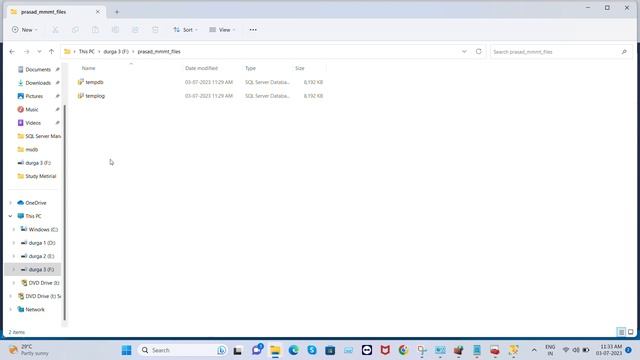This screenshot has height=360, width=640.
Task: Click the Delete trash icon
Action: [155, 30]
